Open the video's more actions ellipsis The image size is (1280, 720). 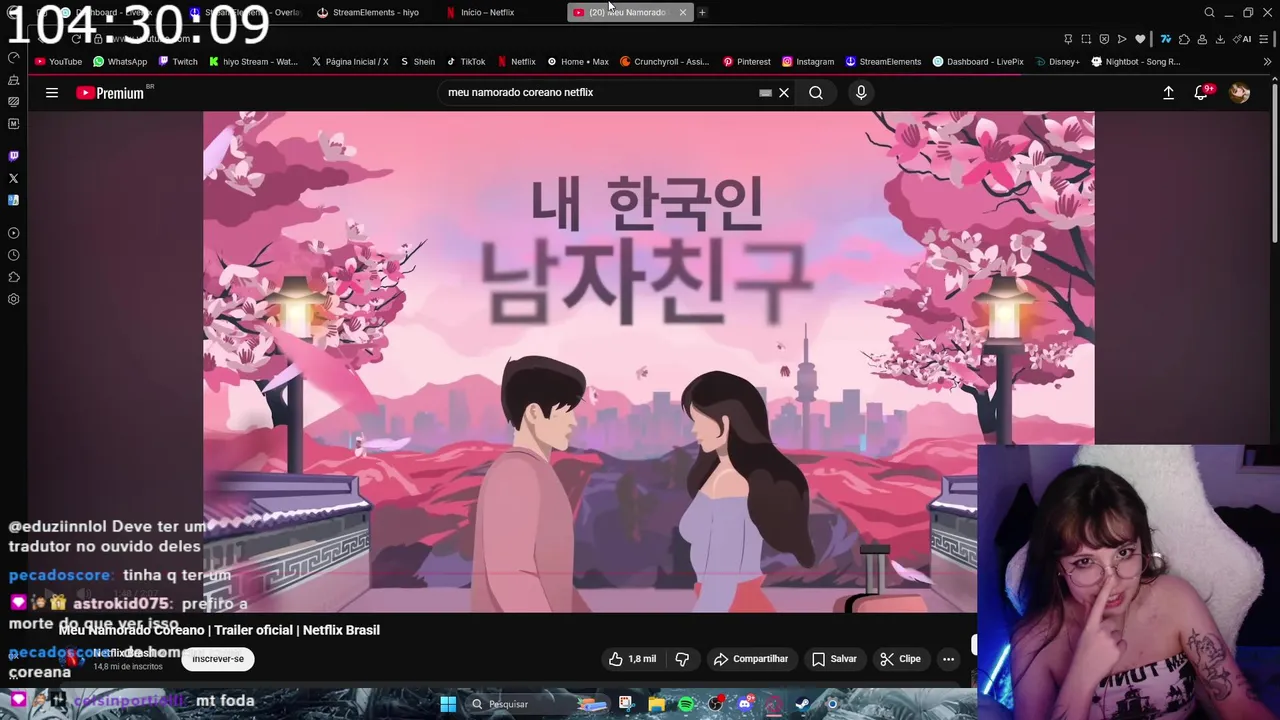(948, 659)
